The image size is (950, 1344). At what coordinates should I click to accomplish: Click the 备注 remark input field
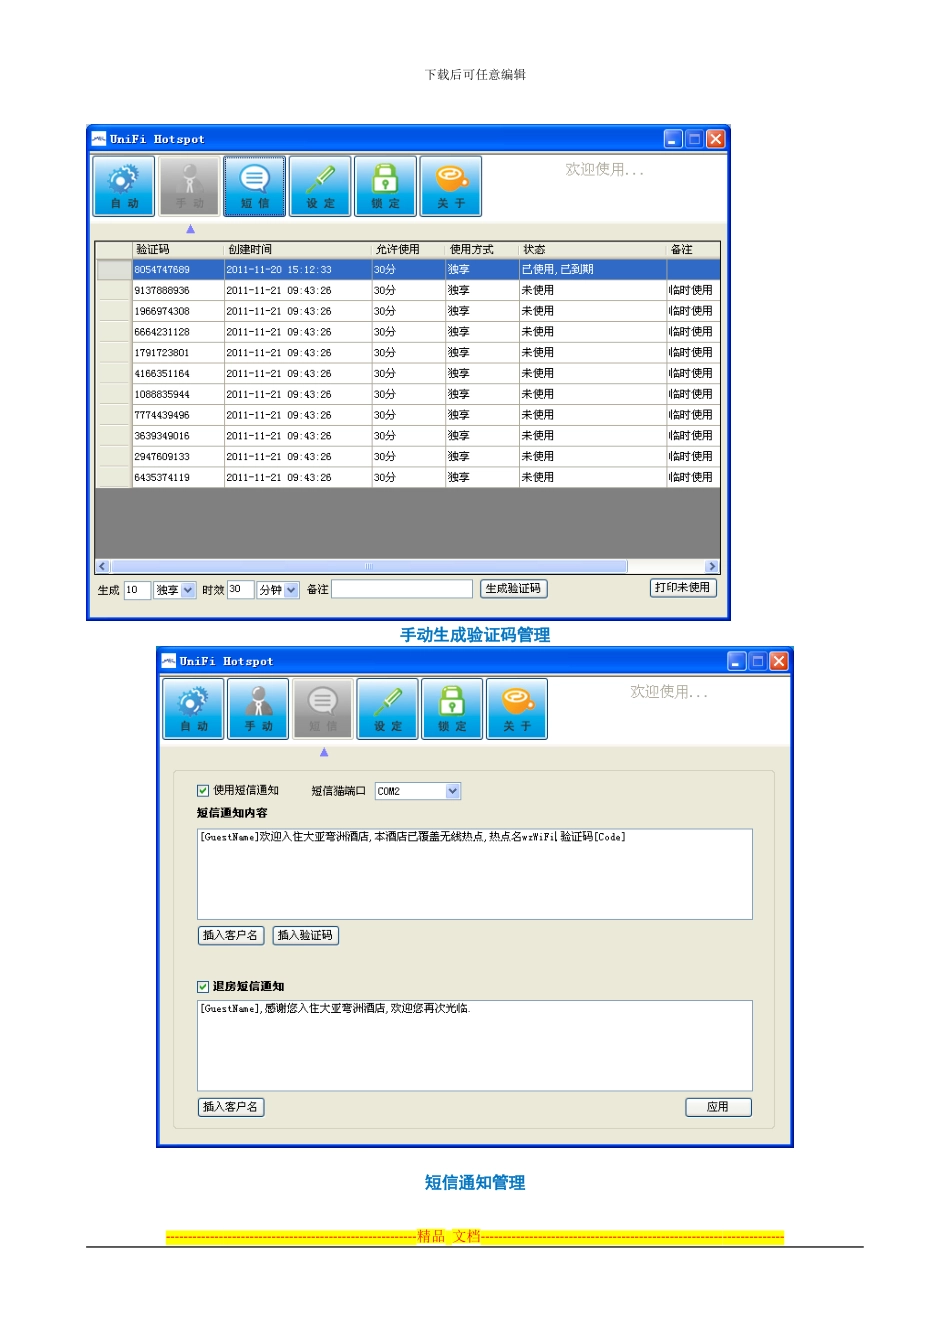402,589
